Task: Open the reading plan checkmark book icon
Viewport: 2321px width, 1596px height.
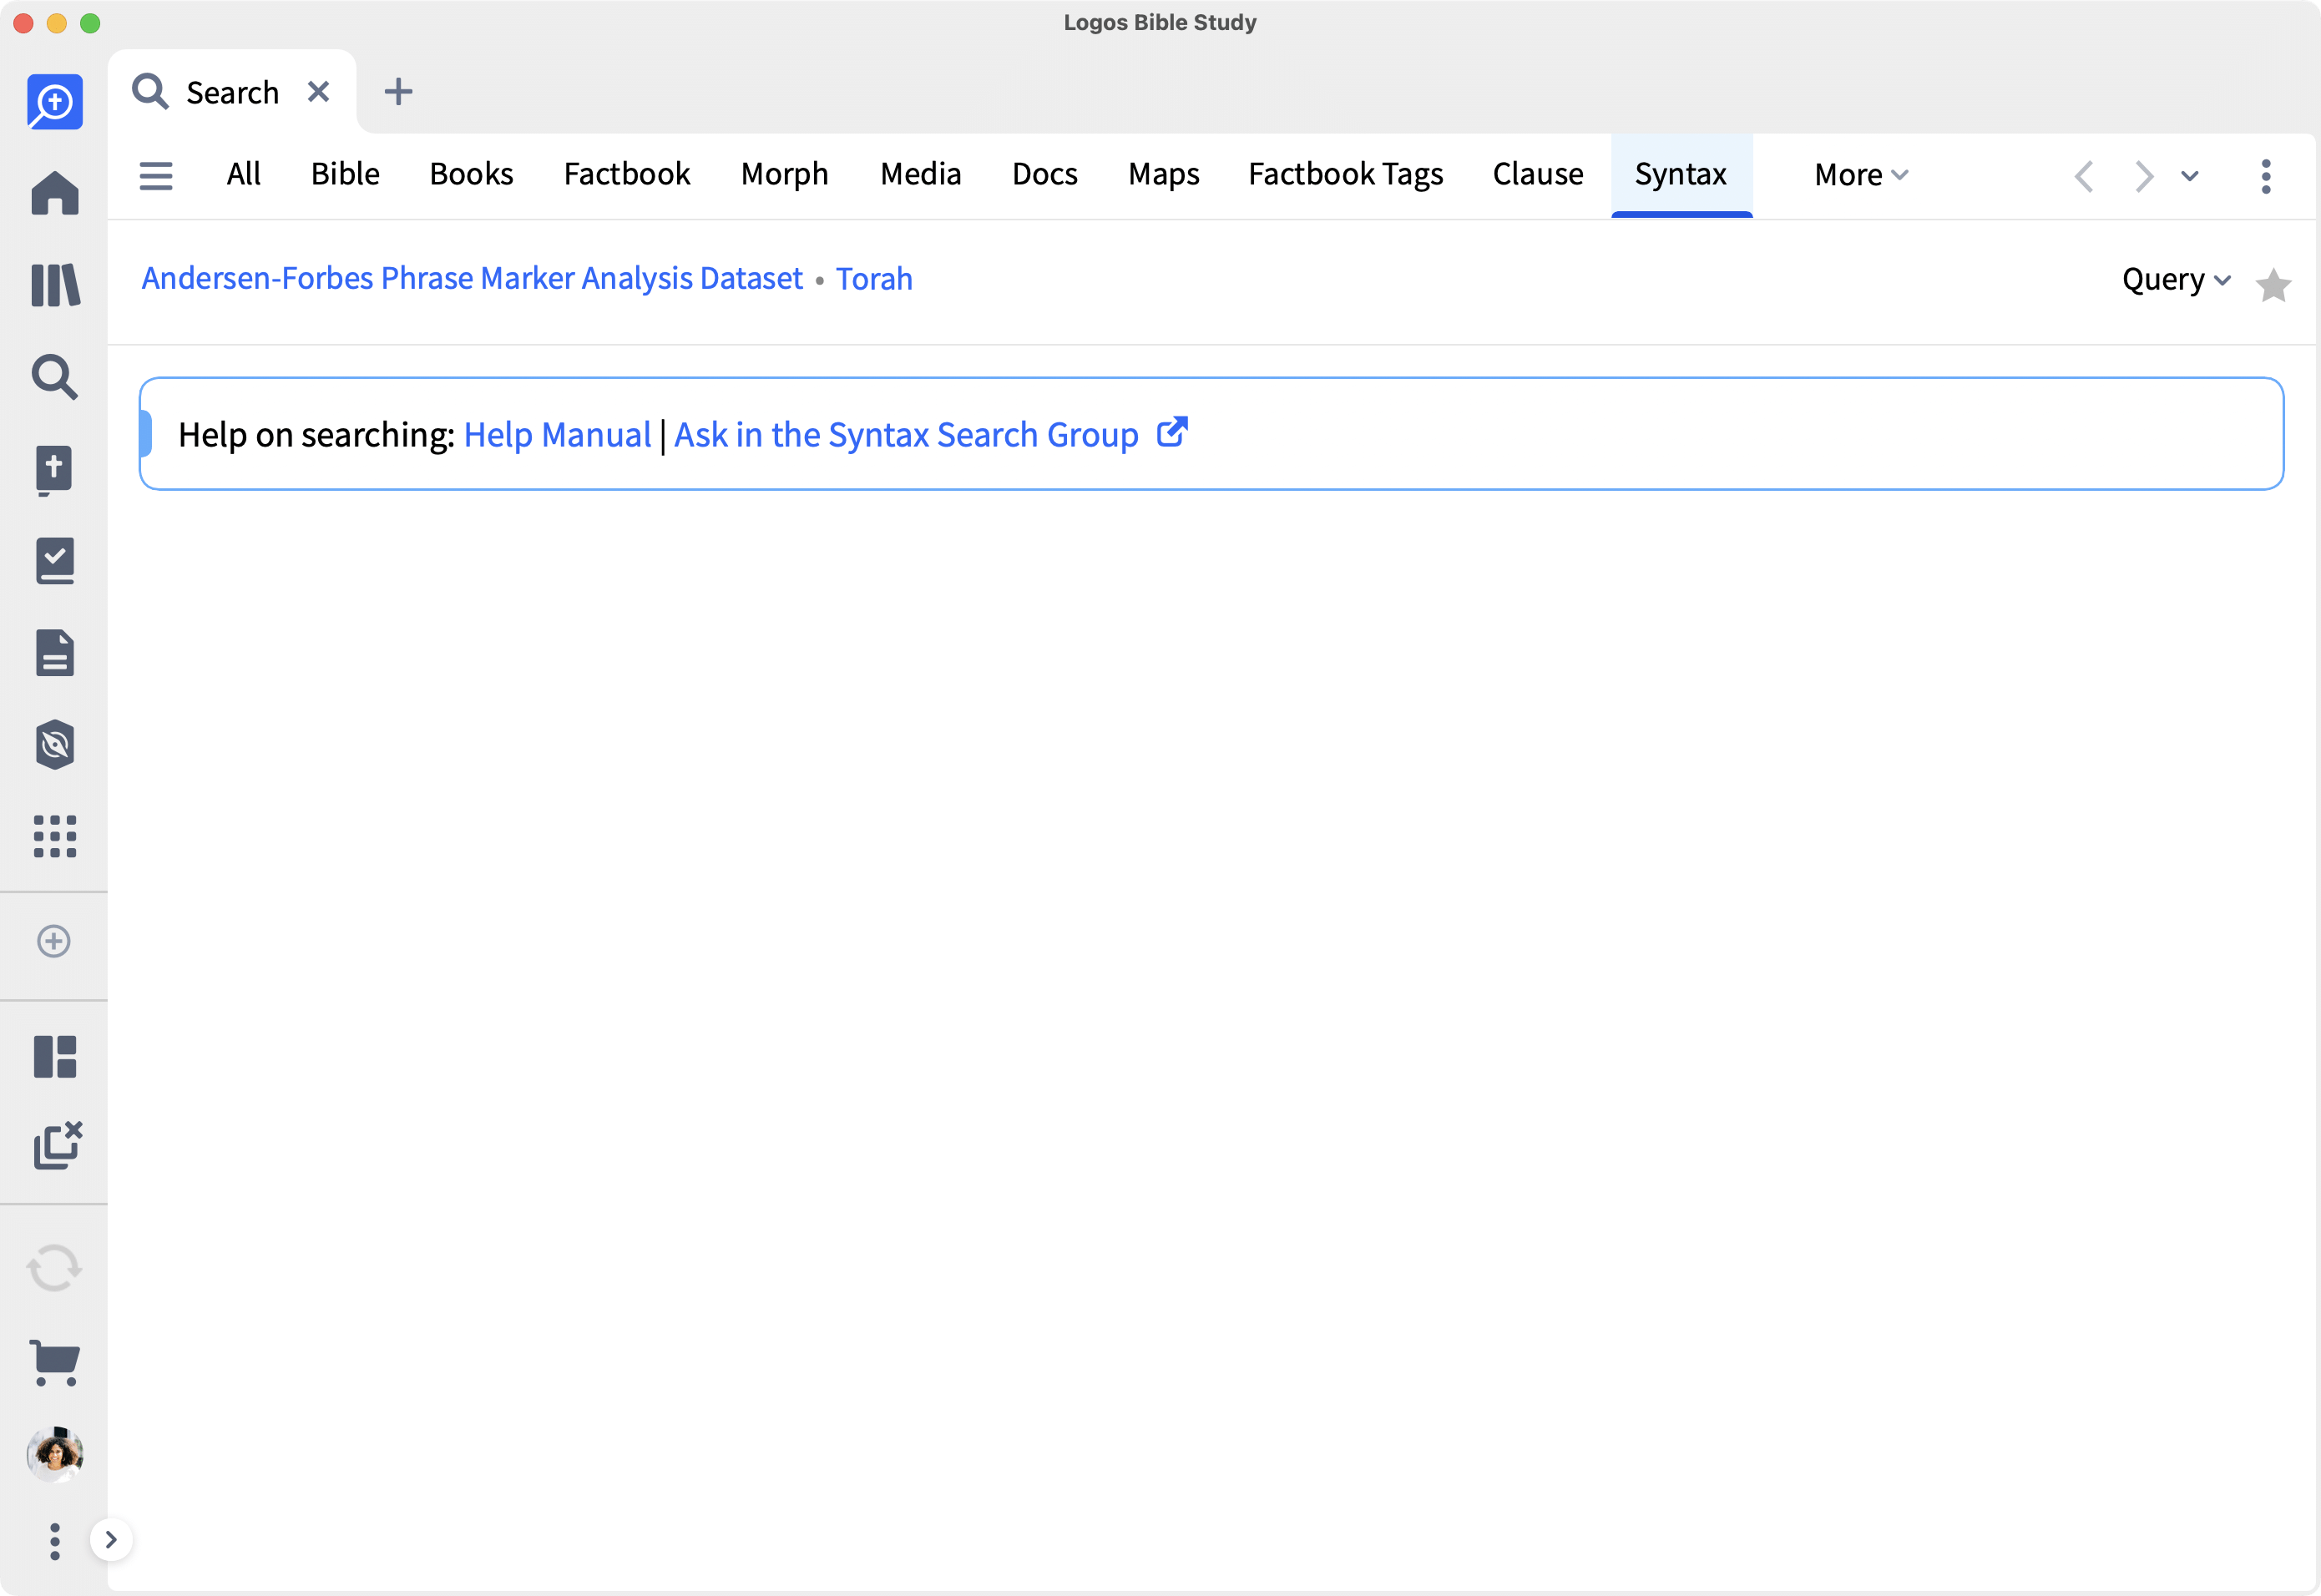Action: pos(54,561)
